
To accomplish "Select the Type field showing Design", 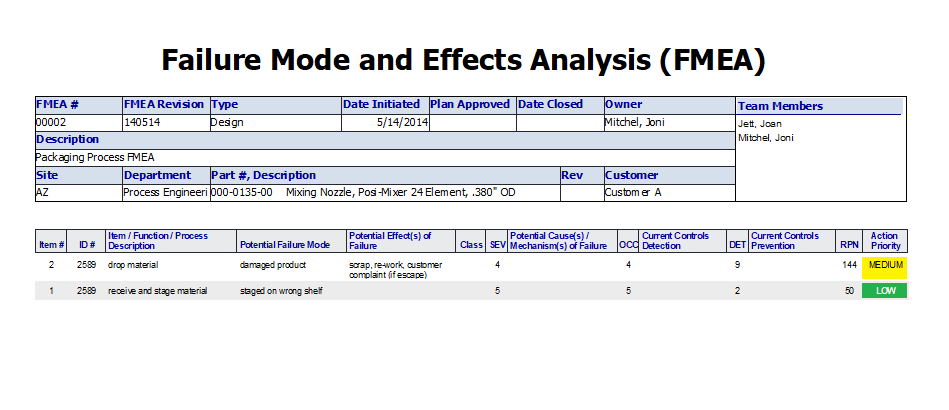I will click(x=227, y=122).
